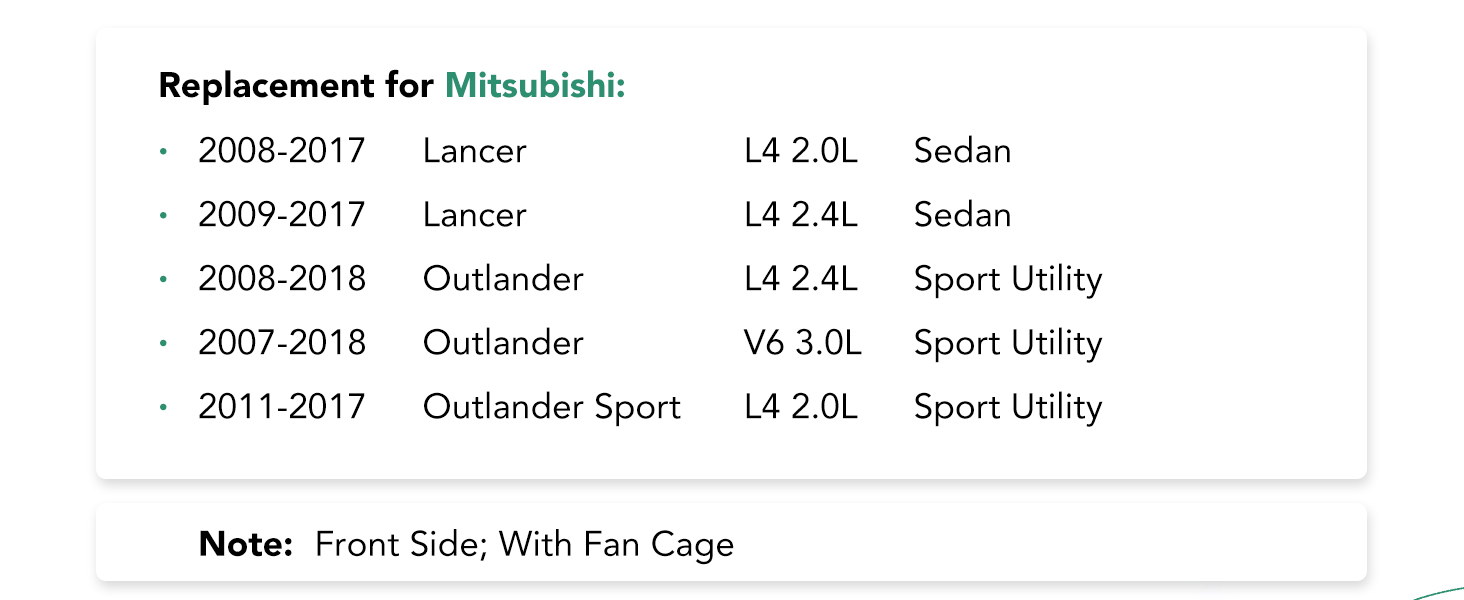Click Lancer in the first row
Image resolution: width=1464 pixels, height=600 pixels.
point(474,151)
